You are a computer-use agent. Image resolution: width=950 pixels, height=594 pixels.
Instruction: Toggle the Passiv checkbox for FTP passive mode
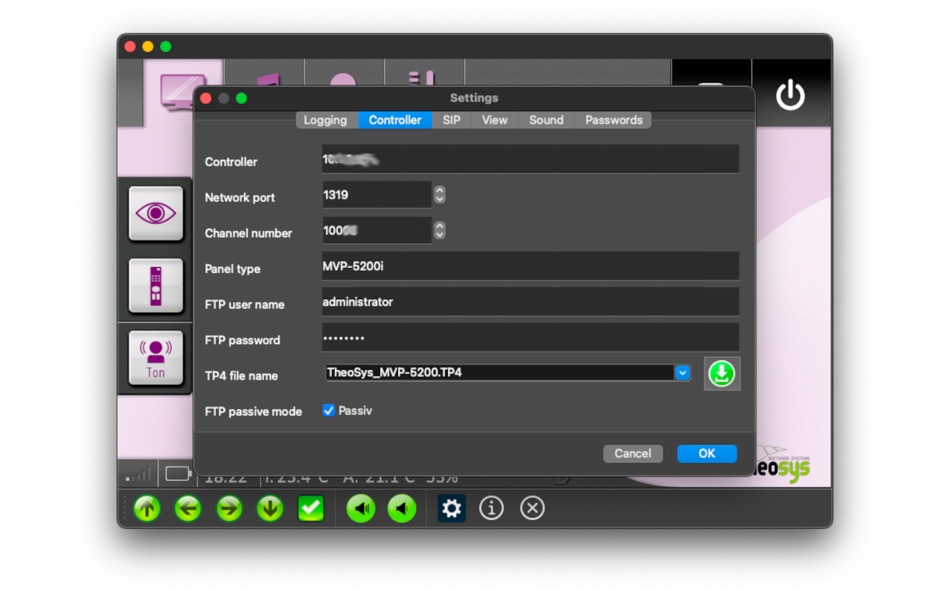(x=328, y=410)
